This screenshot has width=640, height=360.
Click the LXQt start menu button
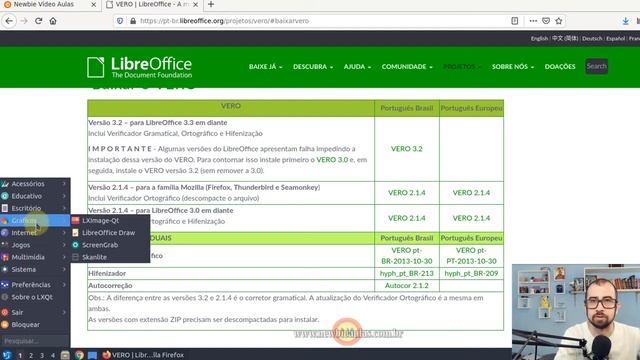point(7,355)
